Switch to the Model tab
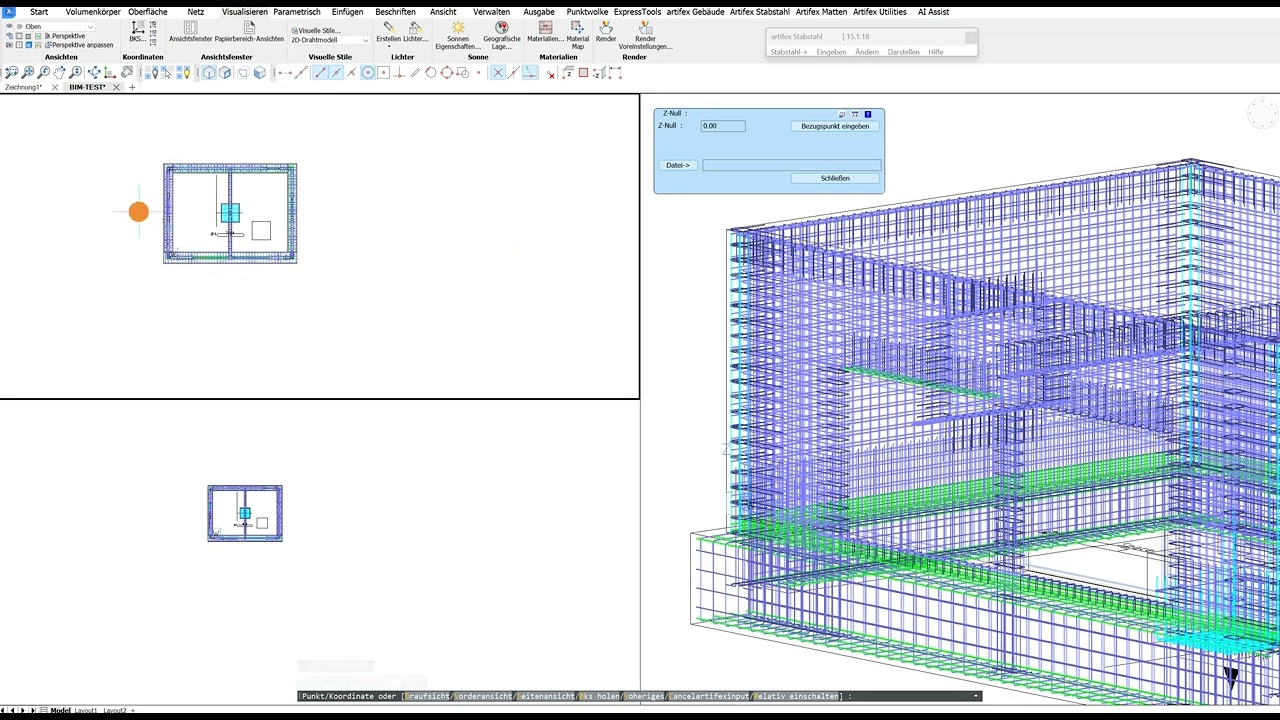 pos(60,710)
